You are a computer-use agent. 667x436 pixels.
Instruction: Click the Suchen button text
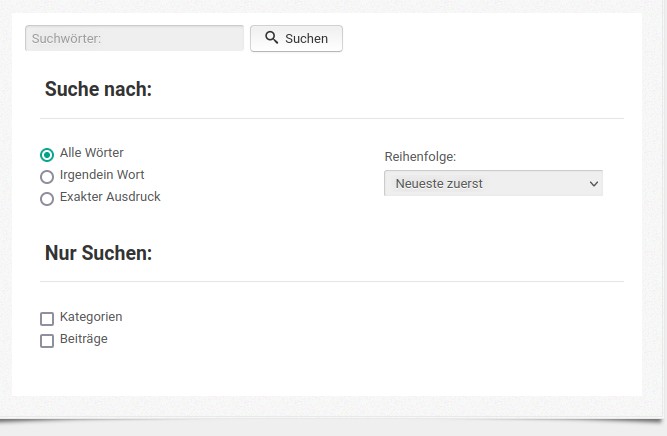(306, 39)
